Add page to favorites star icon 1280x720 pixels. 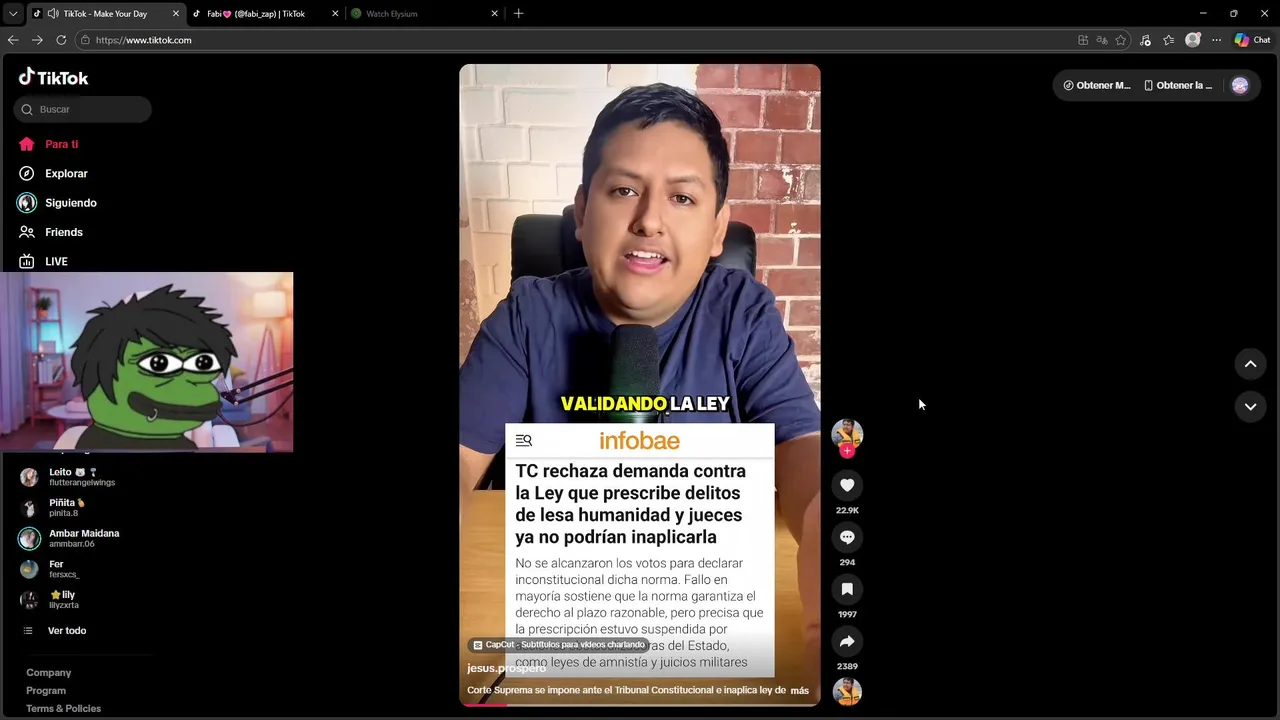[1121, 40]
